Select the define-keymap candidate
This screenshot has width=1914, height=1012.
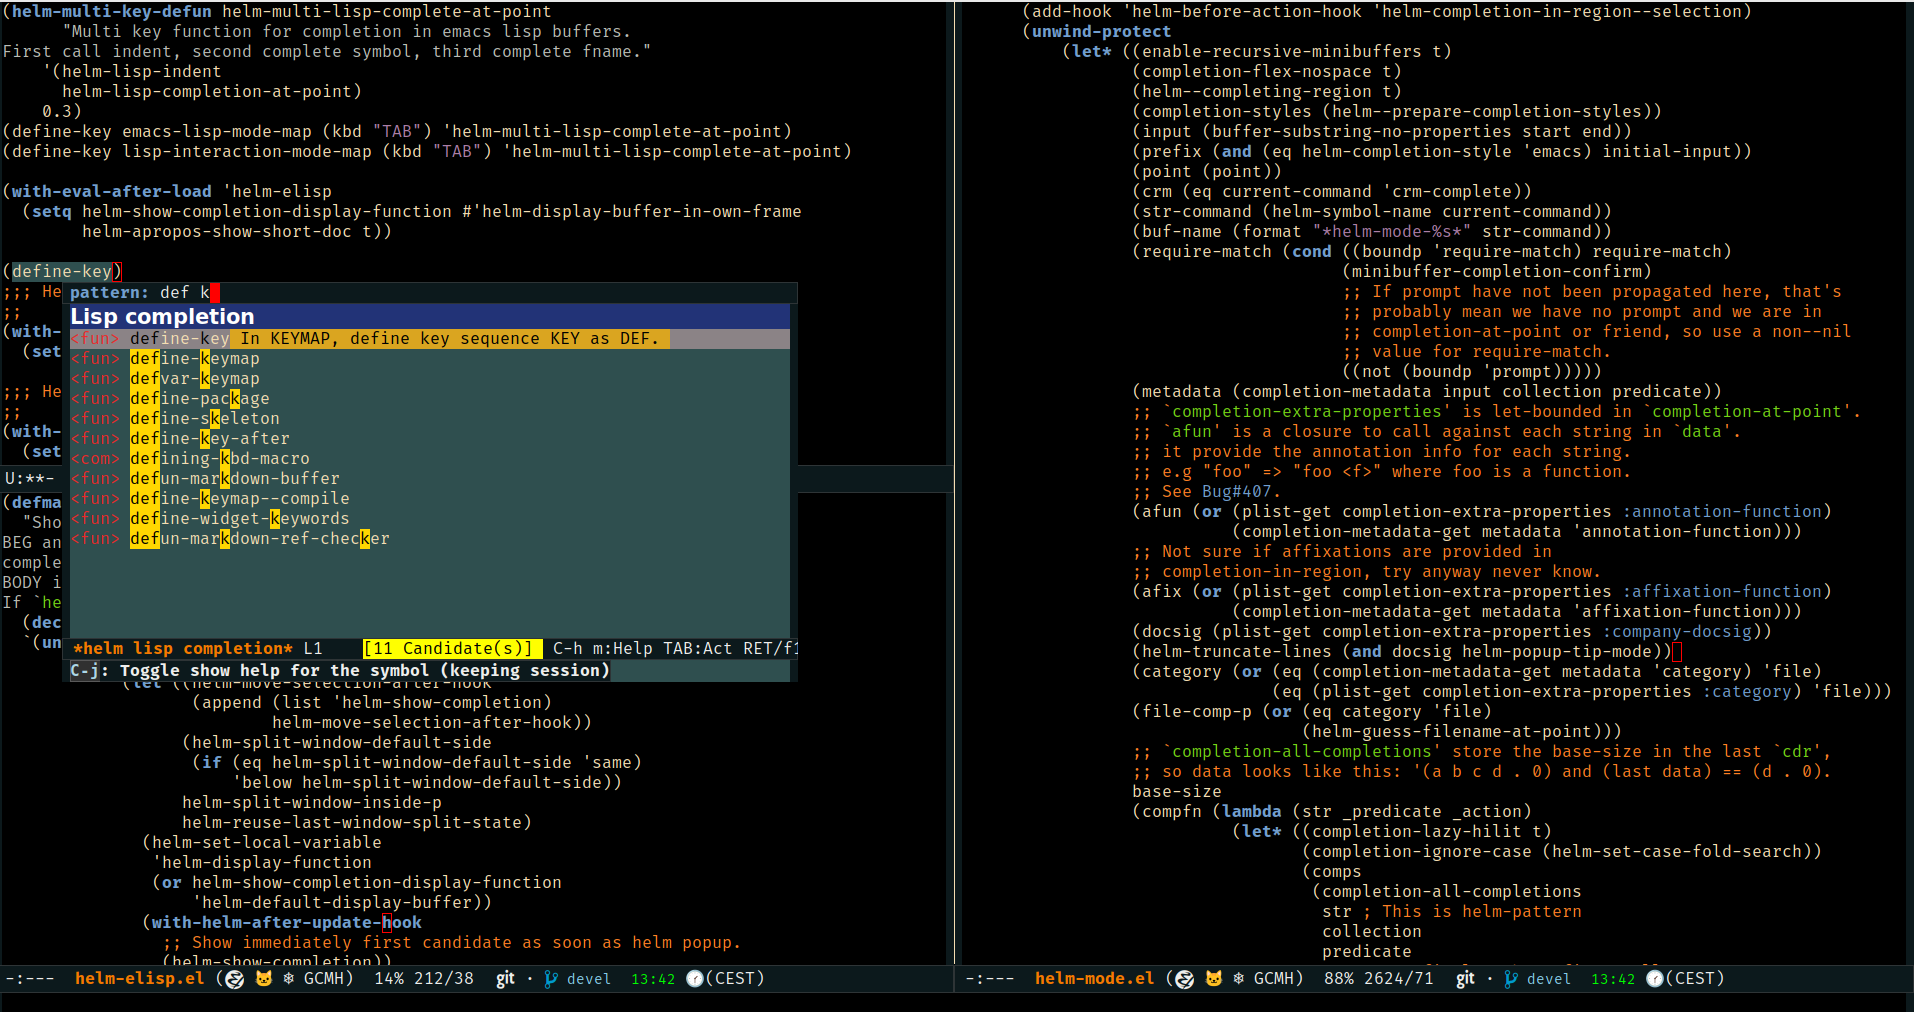tap(430, 359)
